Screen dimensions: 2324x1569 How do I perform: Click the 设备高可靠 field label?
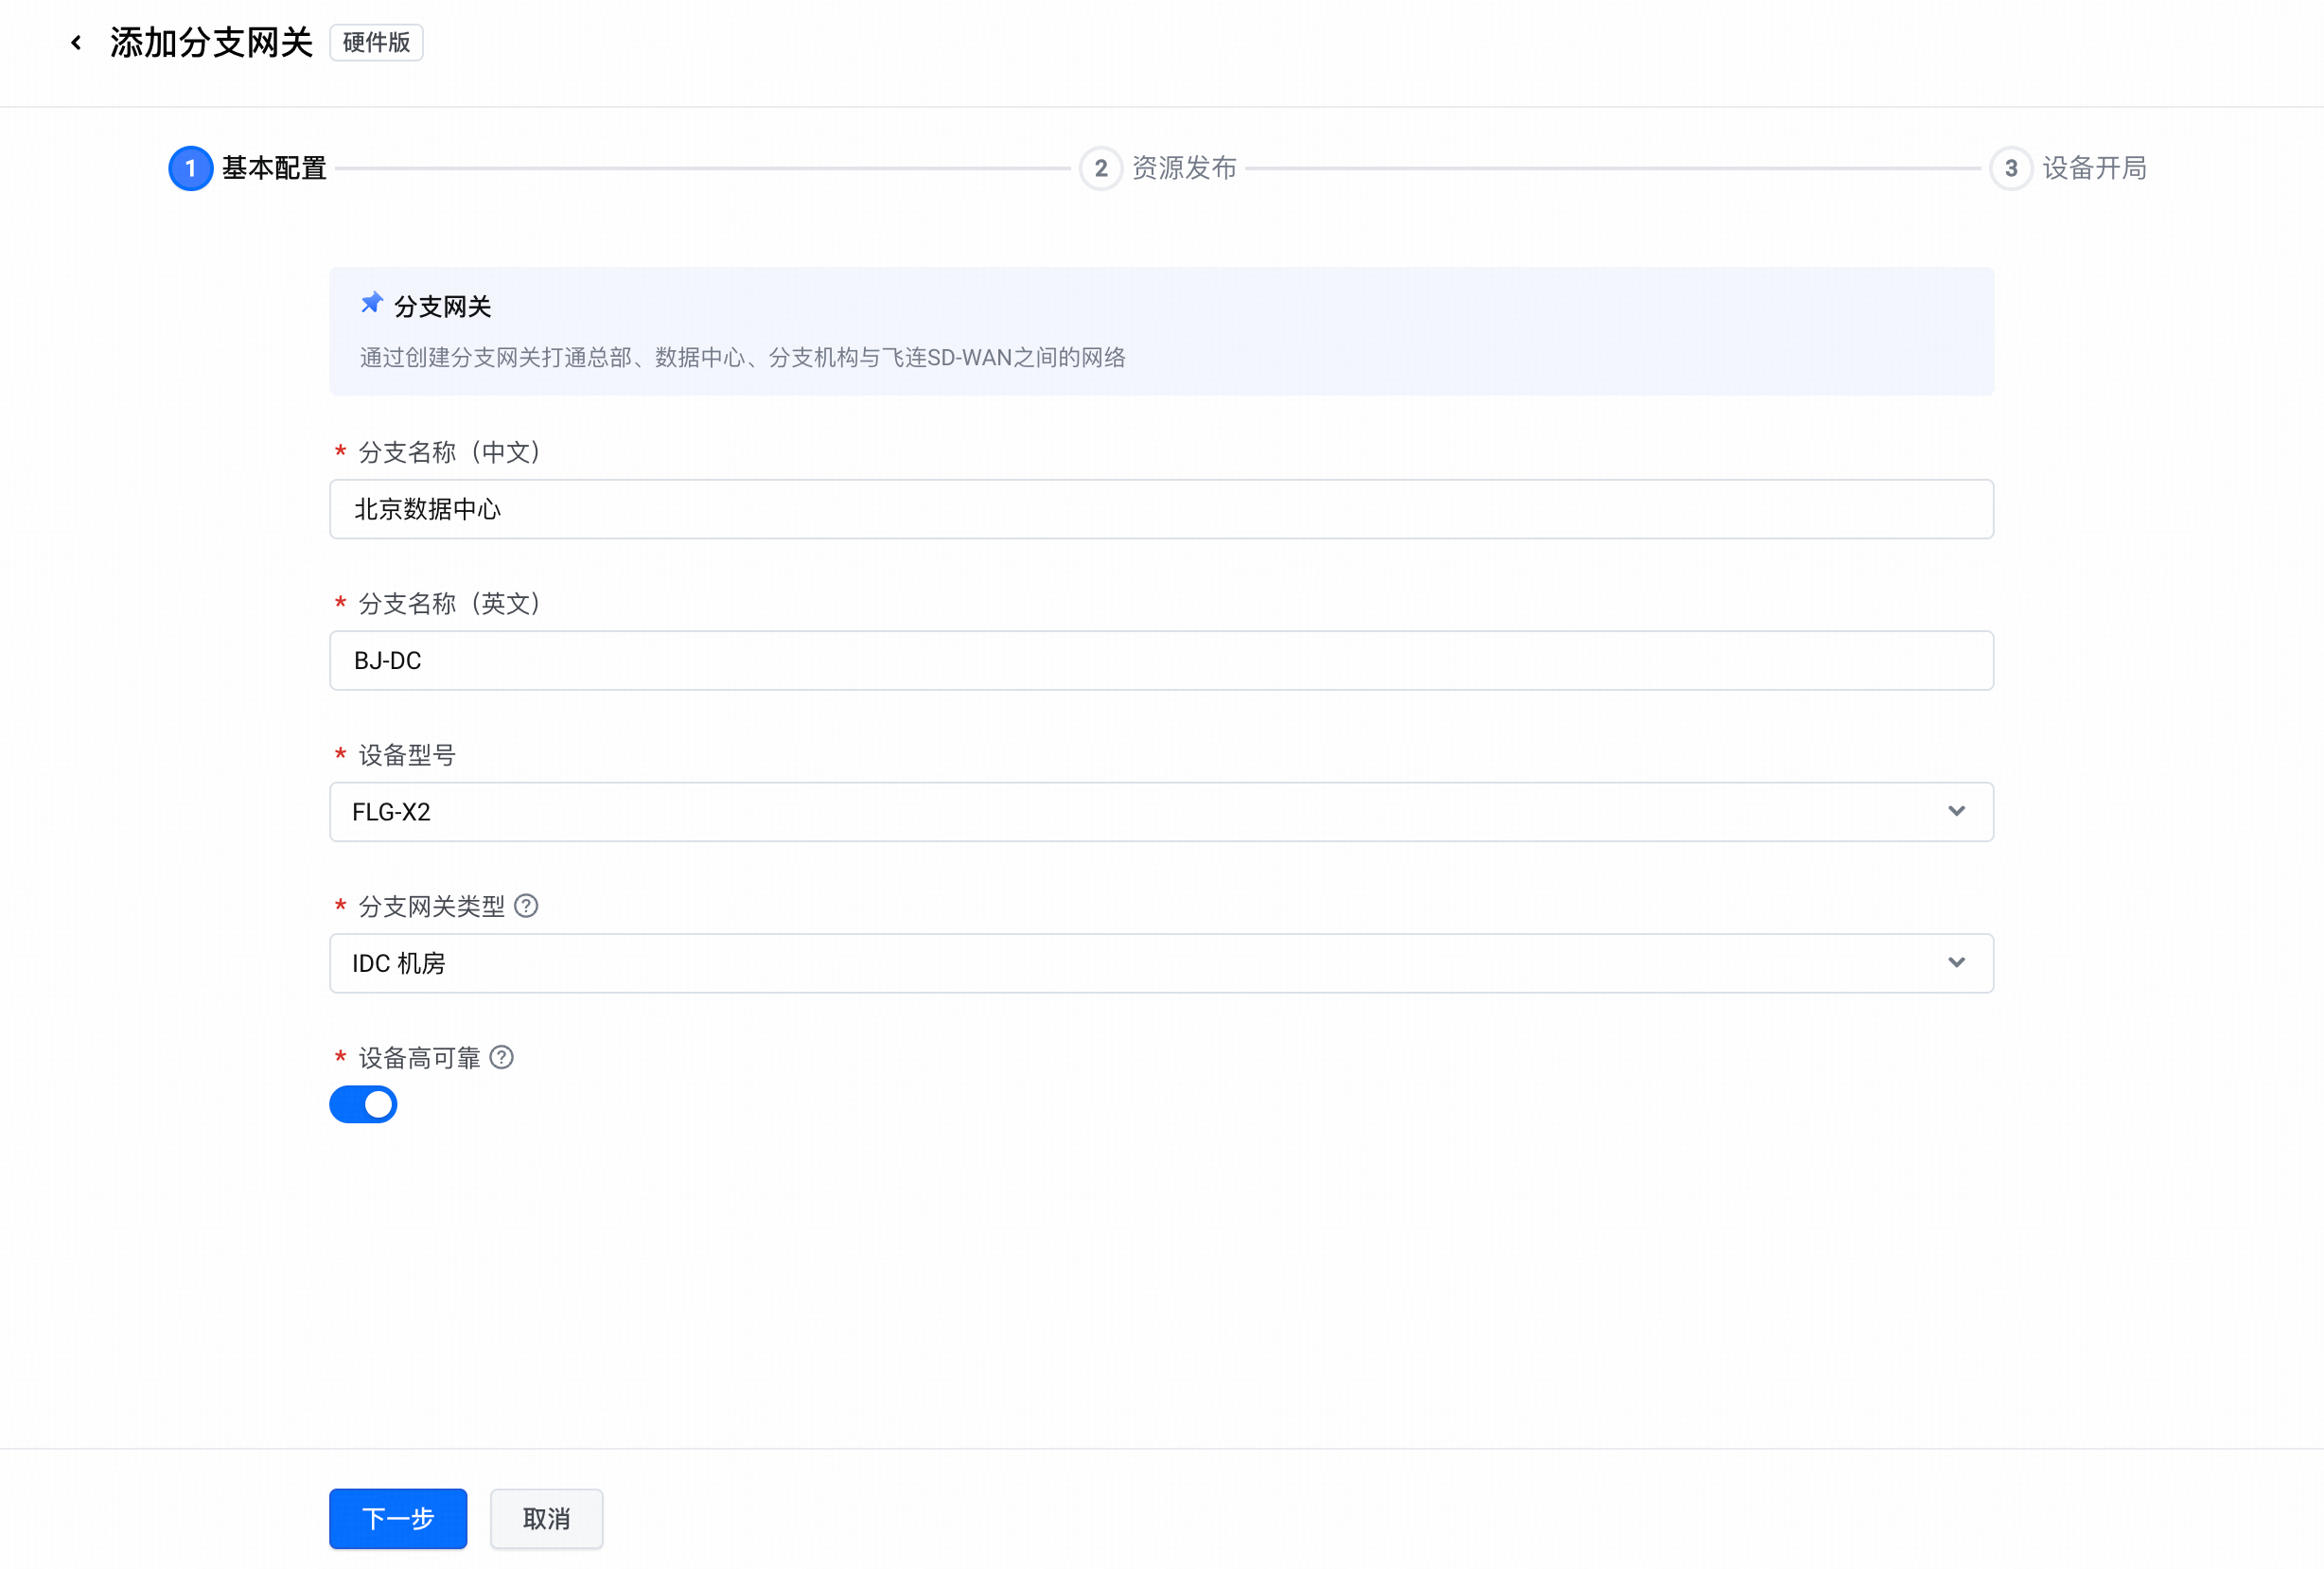[420, 1057]
